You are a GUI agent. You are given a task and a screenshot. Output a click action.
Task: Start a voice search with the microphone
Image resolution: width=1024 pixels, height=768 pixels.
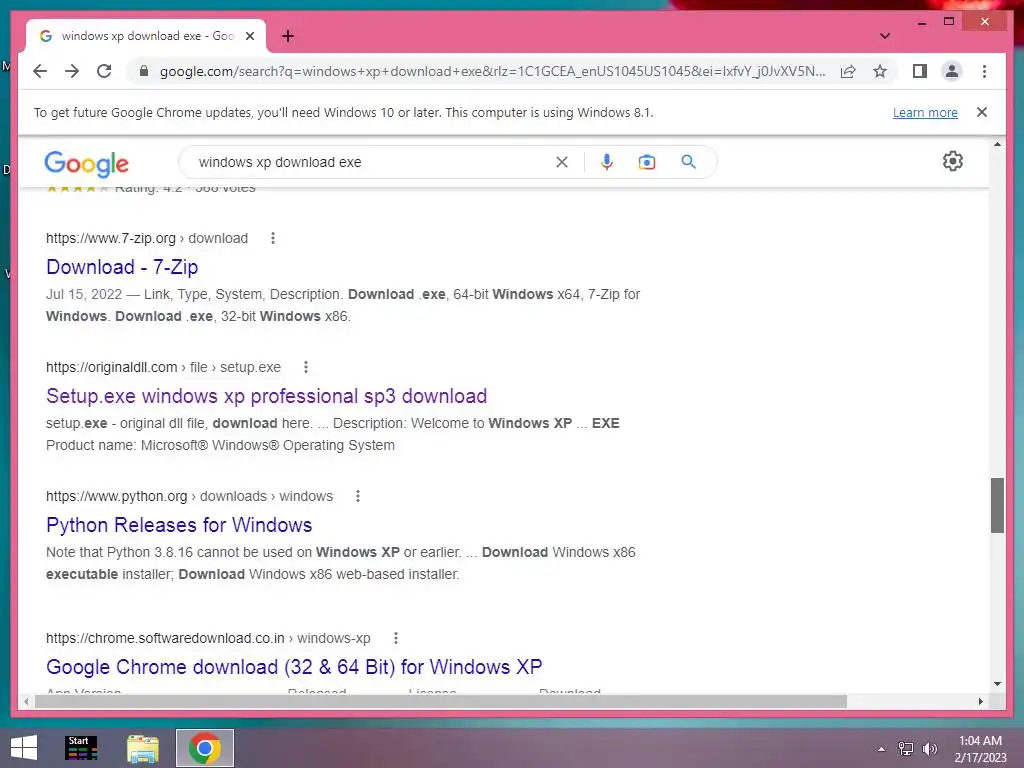coord(607,162)
